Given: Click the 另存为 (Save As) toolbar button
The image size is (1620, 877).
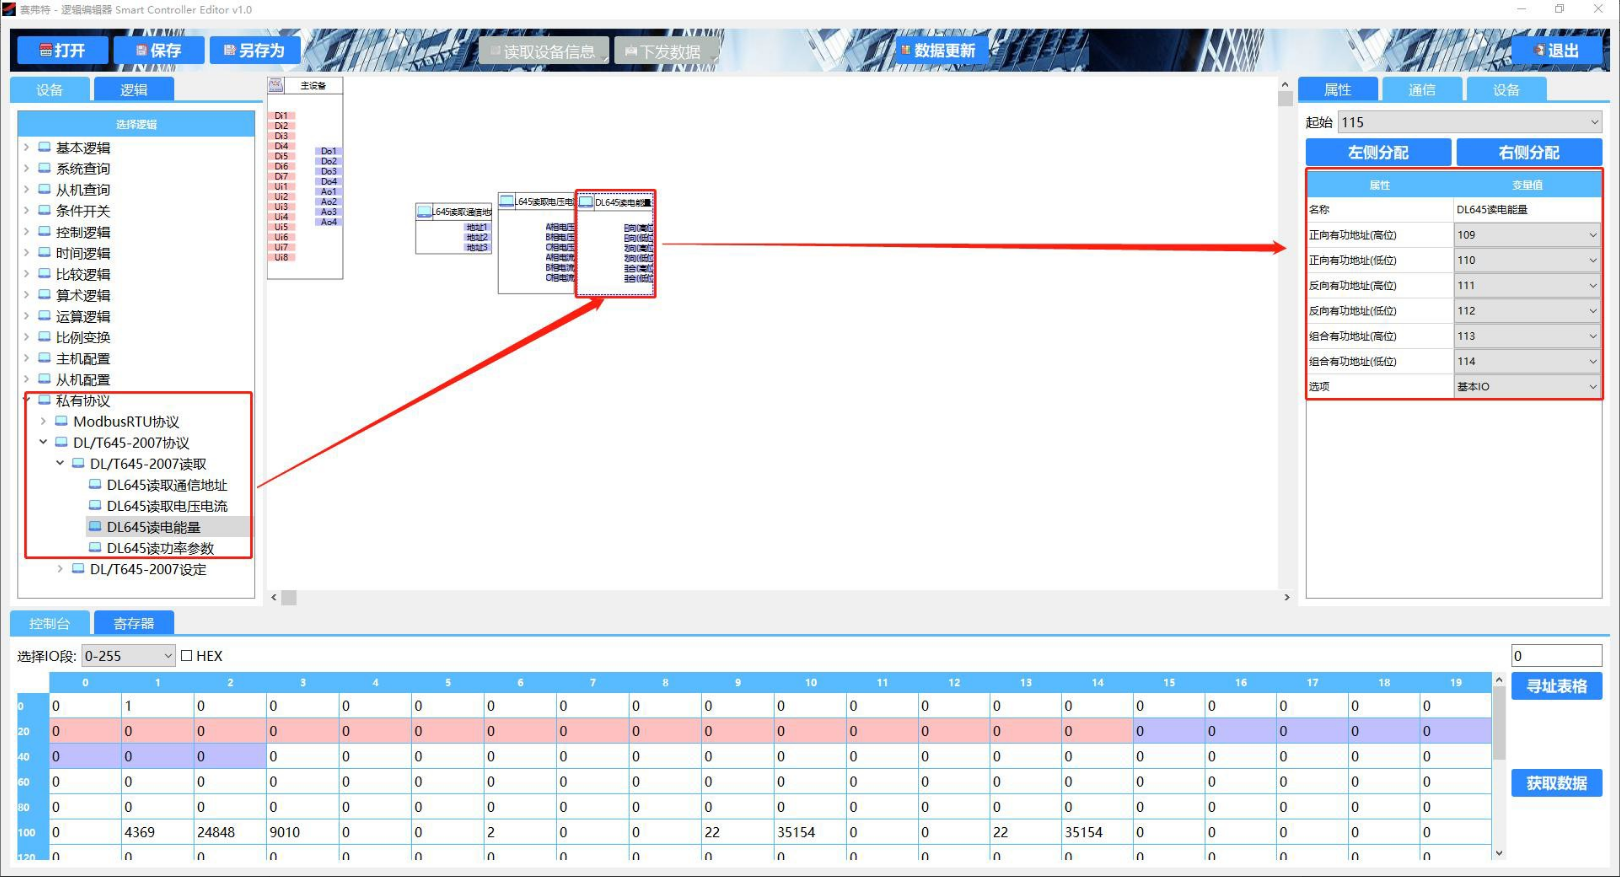Looking at the screenshot, I should tap(255, 50).
